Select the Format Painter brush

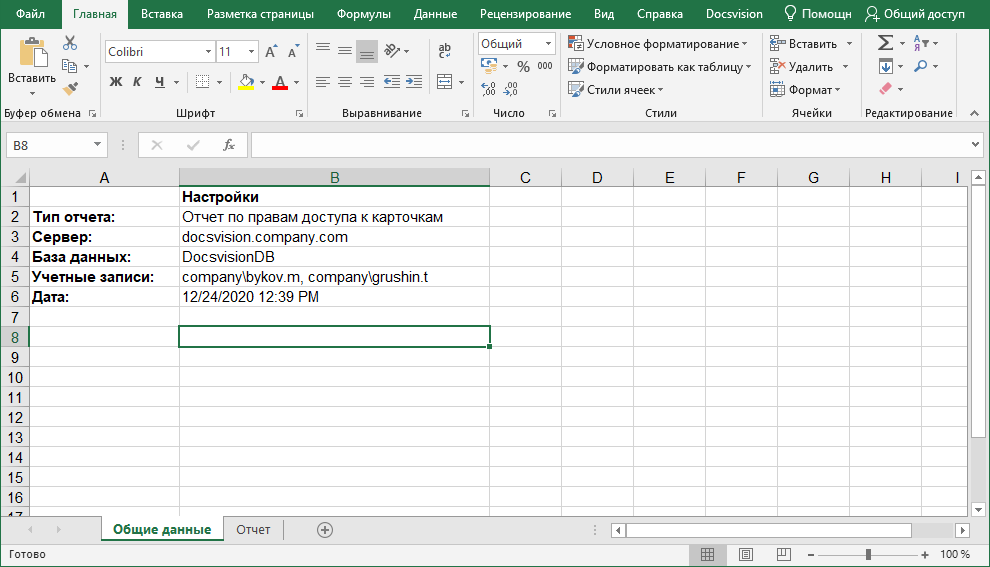pyautogui.click(x=69, y=88)
